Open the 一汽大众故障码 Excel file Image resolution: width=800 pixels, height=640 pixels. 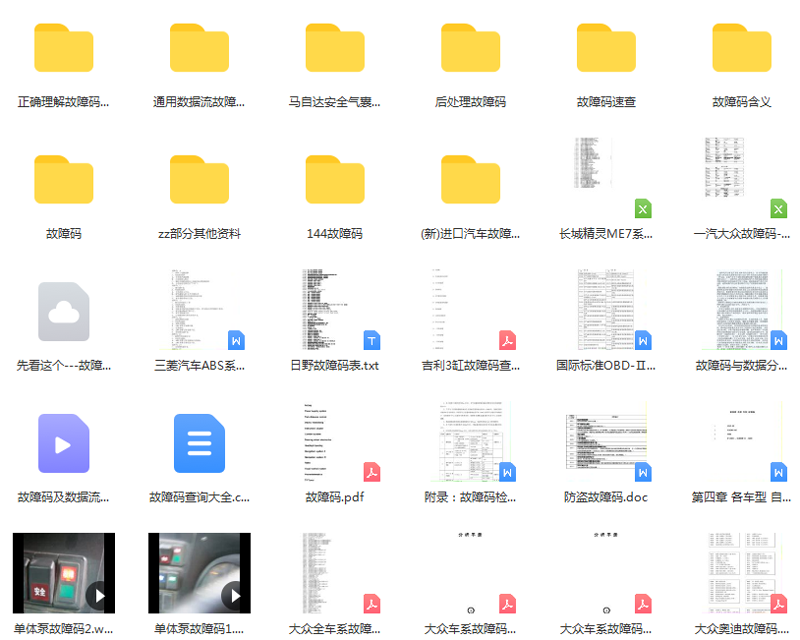[741, 178]
